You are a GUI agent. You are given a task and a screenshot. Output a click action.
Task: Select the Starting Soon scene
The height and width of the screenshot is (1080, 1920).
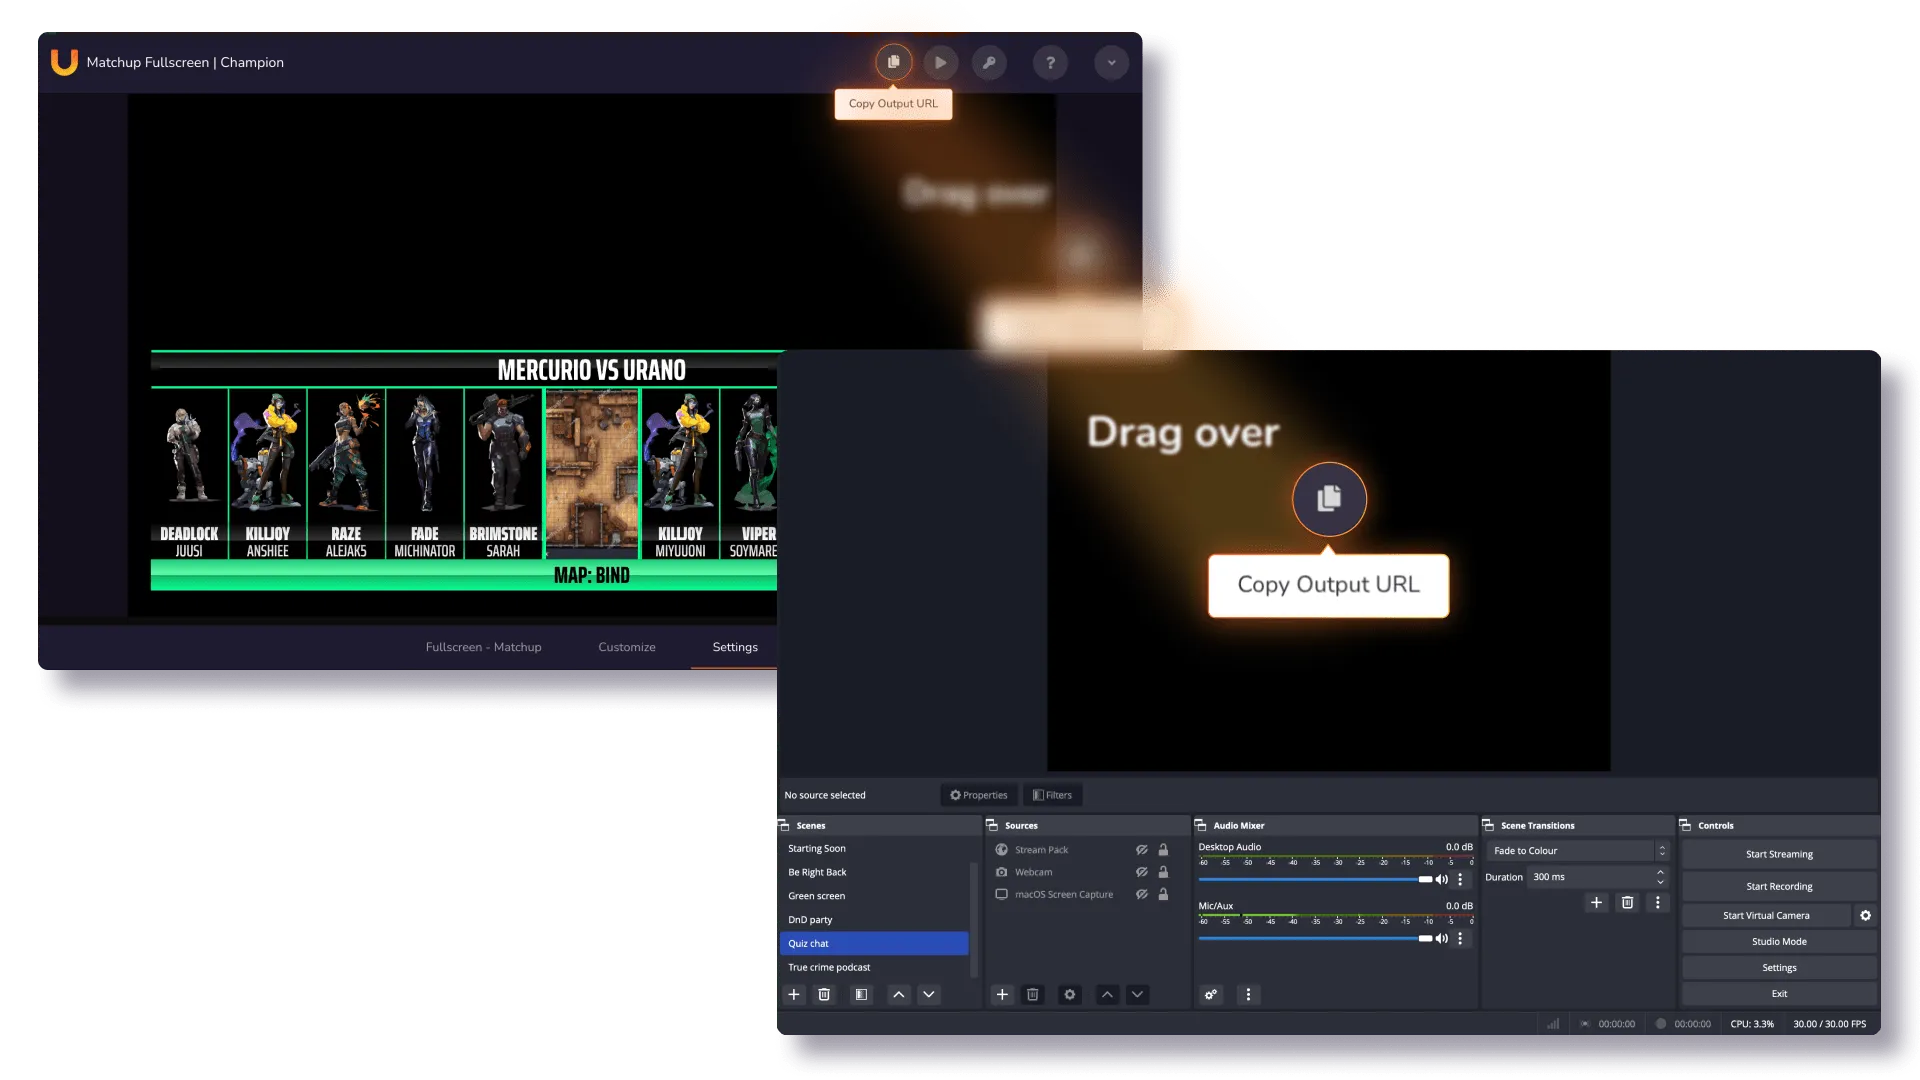coord(874,848)
